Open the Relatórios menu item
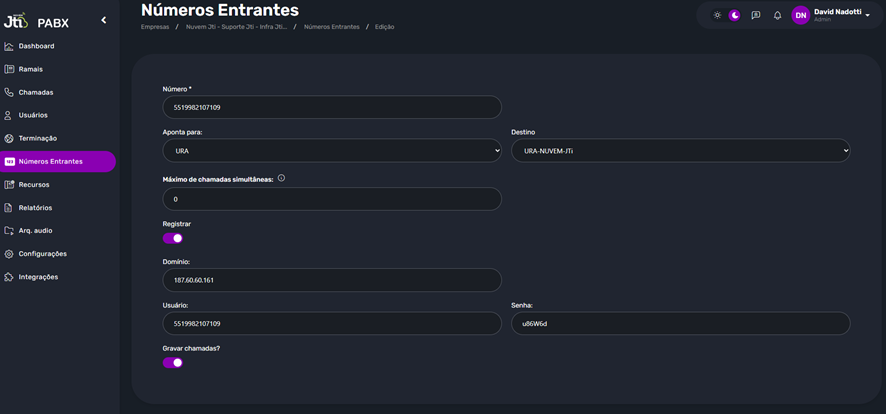Screen dimensions: 886x414 pyautogui.click(x=35, y=208)
